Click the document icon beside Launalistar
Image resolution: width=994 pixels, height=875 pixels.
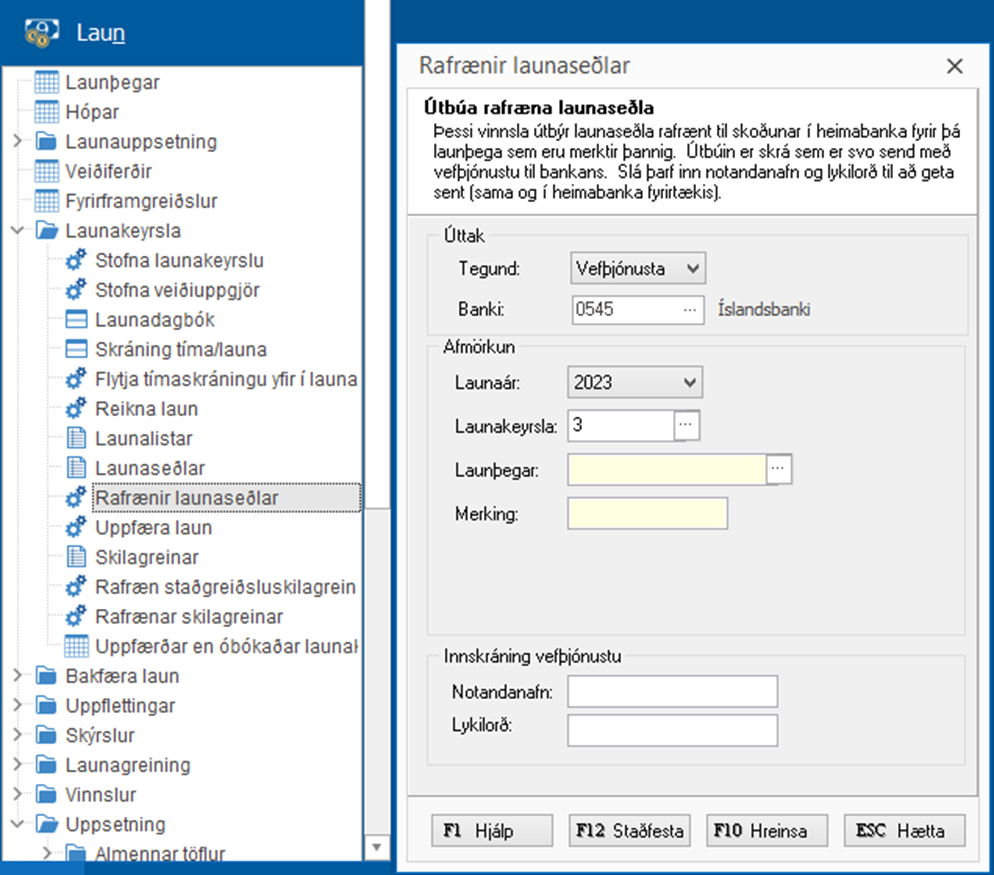pos(76,438)
